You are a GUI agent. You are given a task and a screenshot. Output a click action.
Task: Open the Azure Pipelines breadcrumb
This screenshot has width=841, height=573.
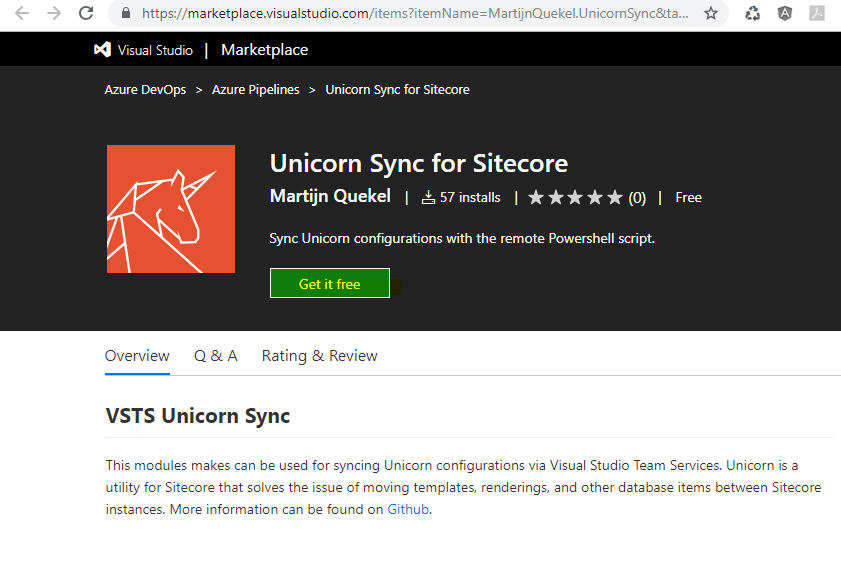(x=255, y=90)
